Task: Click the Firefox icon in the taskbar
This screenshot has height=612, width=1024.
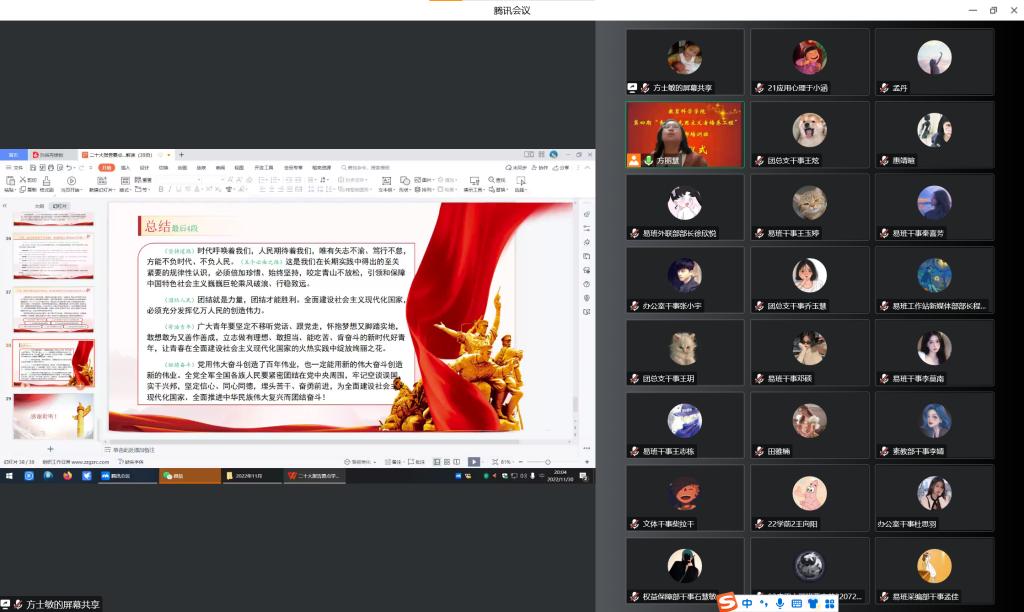Action: (x=68, y=476)
